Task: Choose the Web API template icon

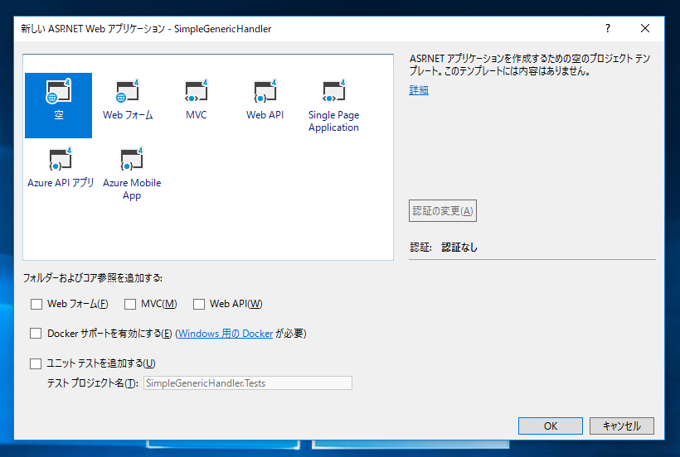Action: click(265, 101)
